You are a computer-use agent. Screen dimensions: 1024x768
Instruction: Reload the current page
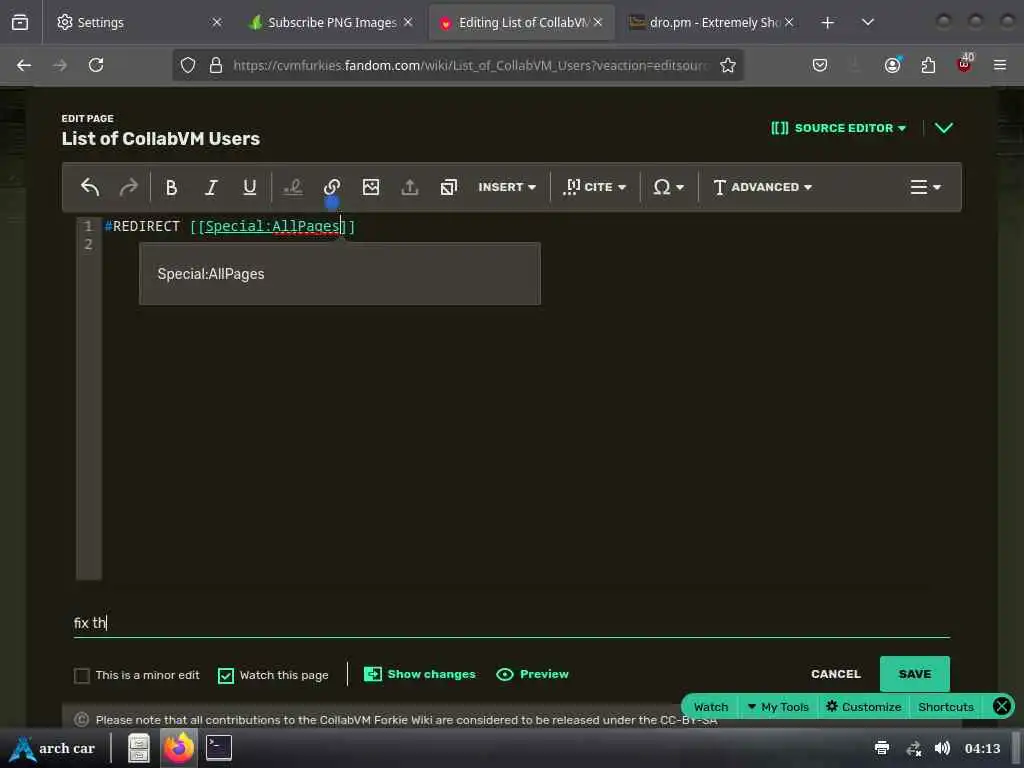(96, 65)
